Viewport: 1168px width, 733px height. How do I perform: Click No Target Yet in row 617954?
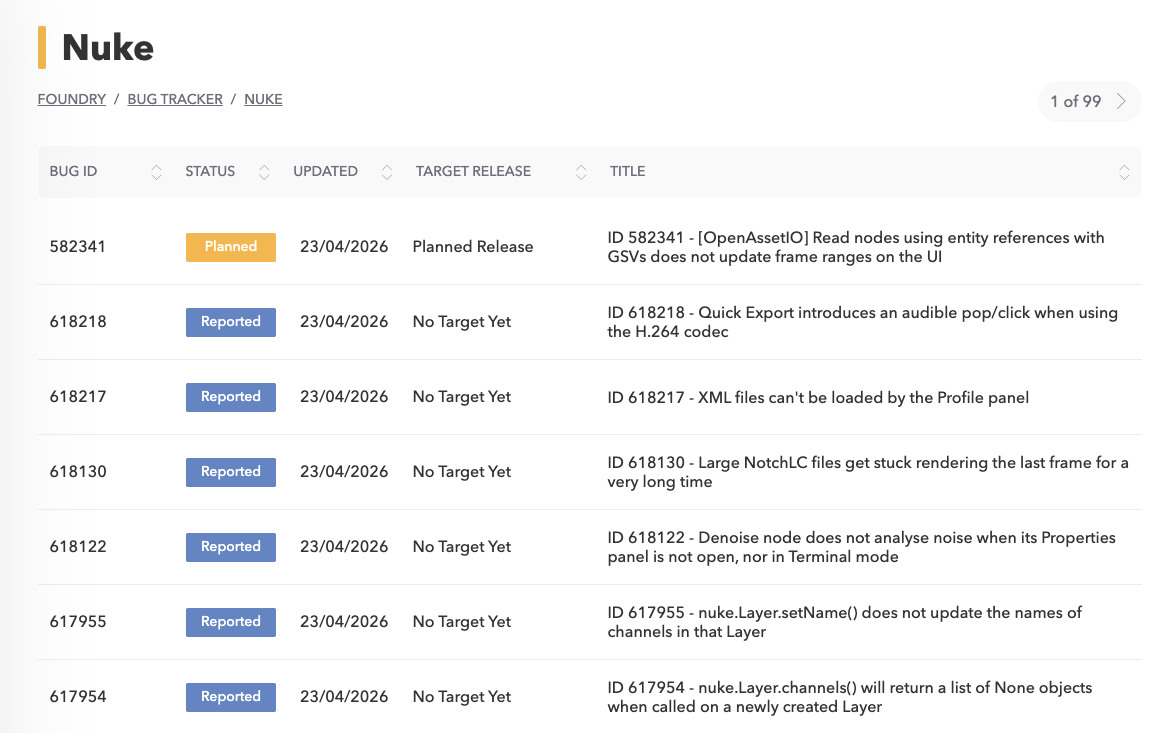click(x=462, y=696)
